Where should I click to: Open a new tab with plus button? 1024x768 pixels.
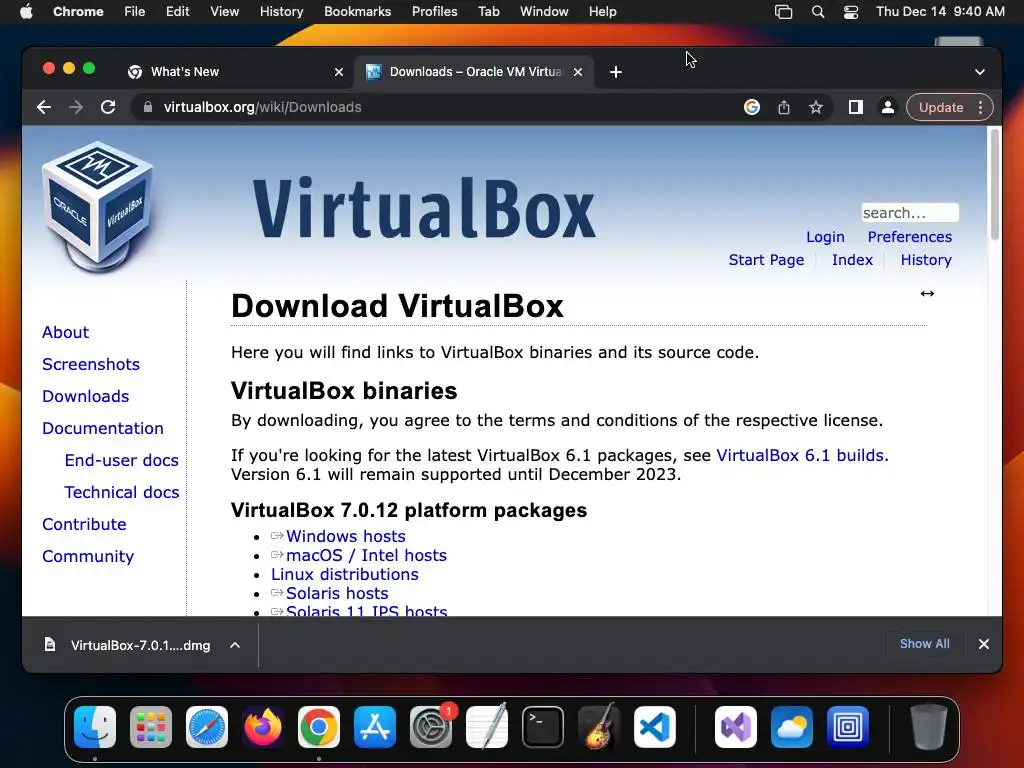(x=615, y=72)
